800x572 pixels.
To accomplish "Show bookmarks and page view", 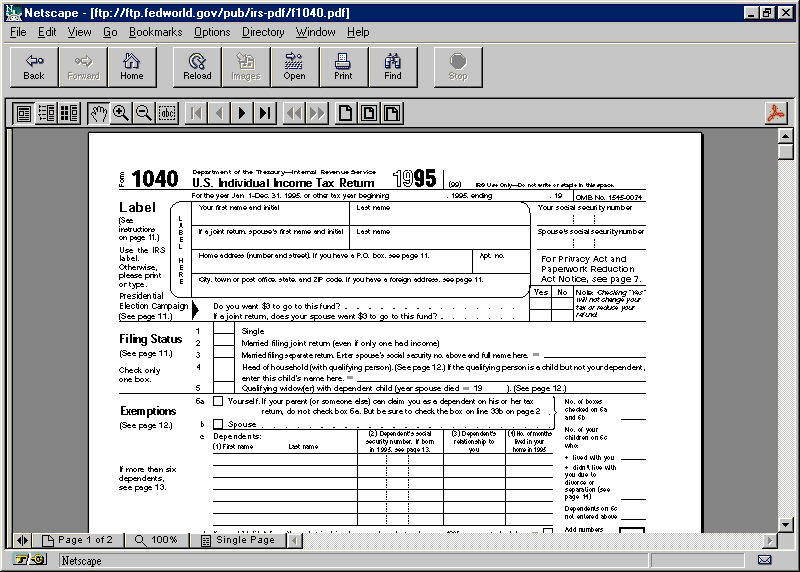I will pos(46,113).
